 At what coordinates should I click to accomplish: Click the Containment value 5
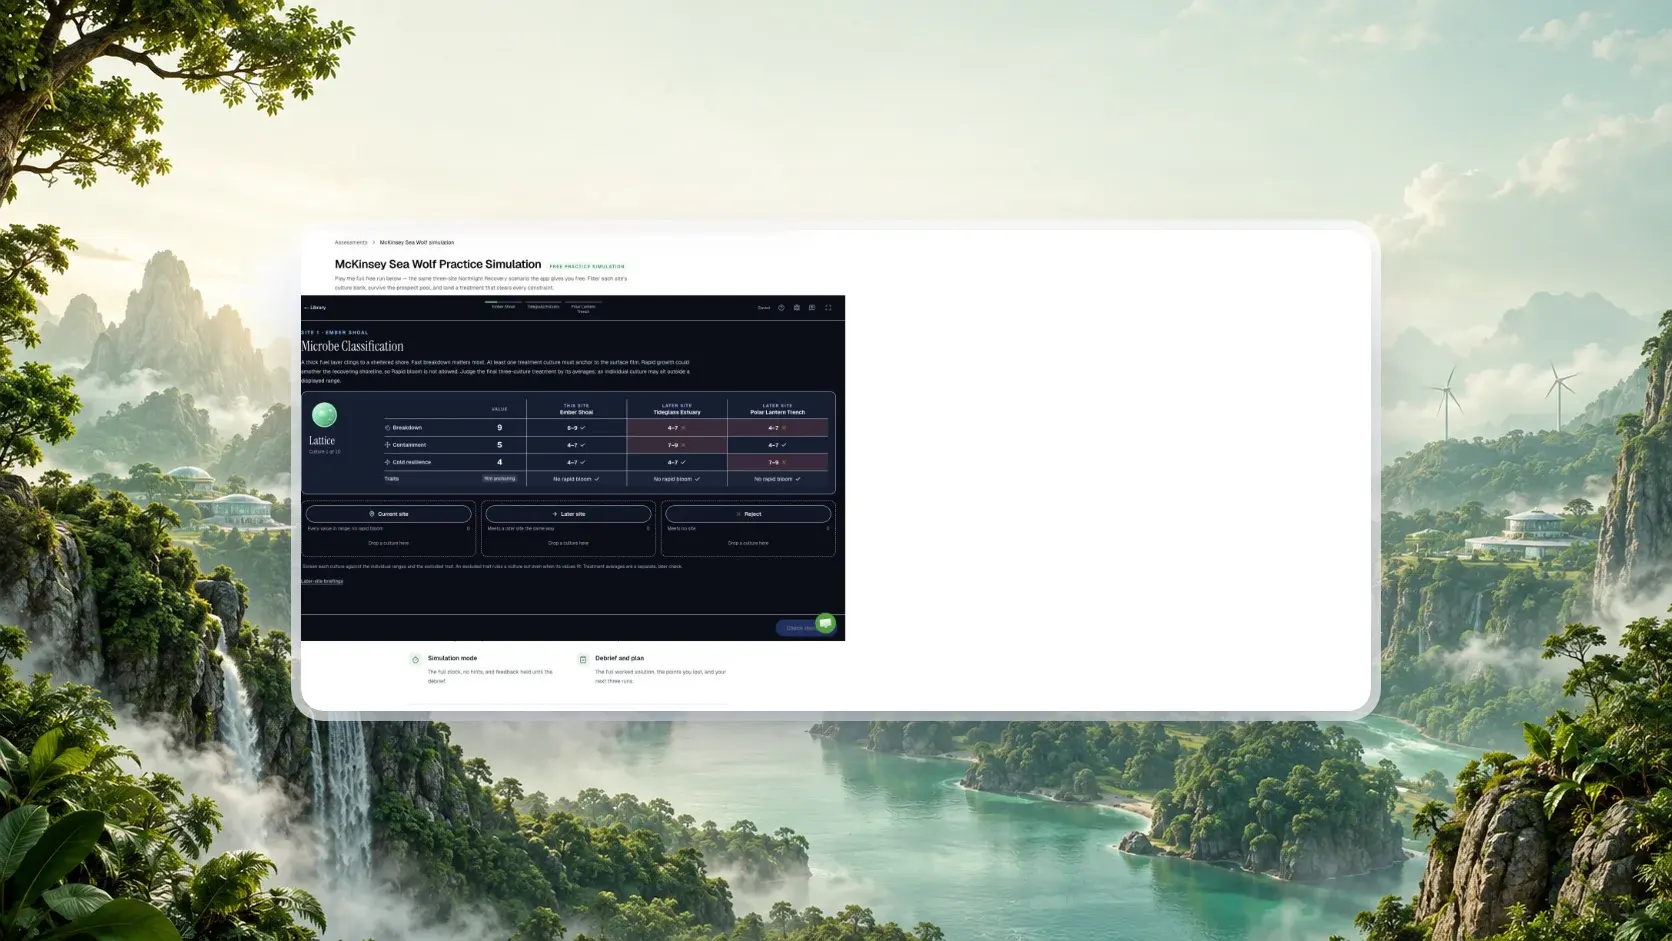tap(500, 445)
